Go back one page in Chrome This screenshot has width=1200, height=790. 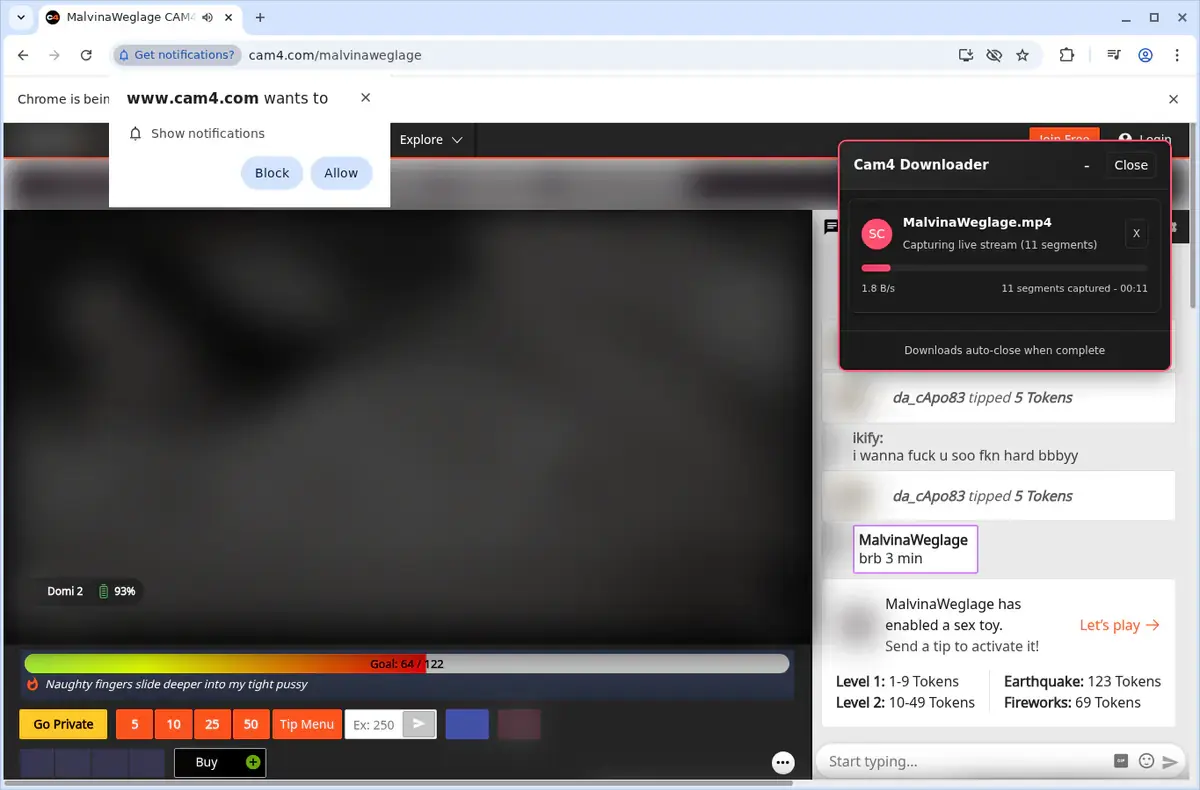pos(23,55)
